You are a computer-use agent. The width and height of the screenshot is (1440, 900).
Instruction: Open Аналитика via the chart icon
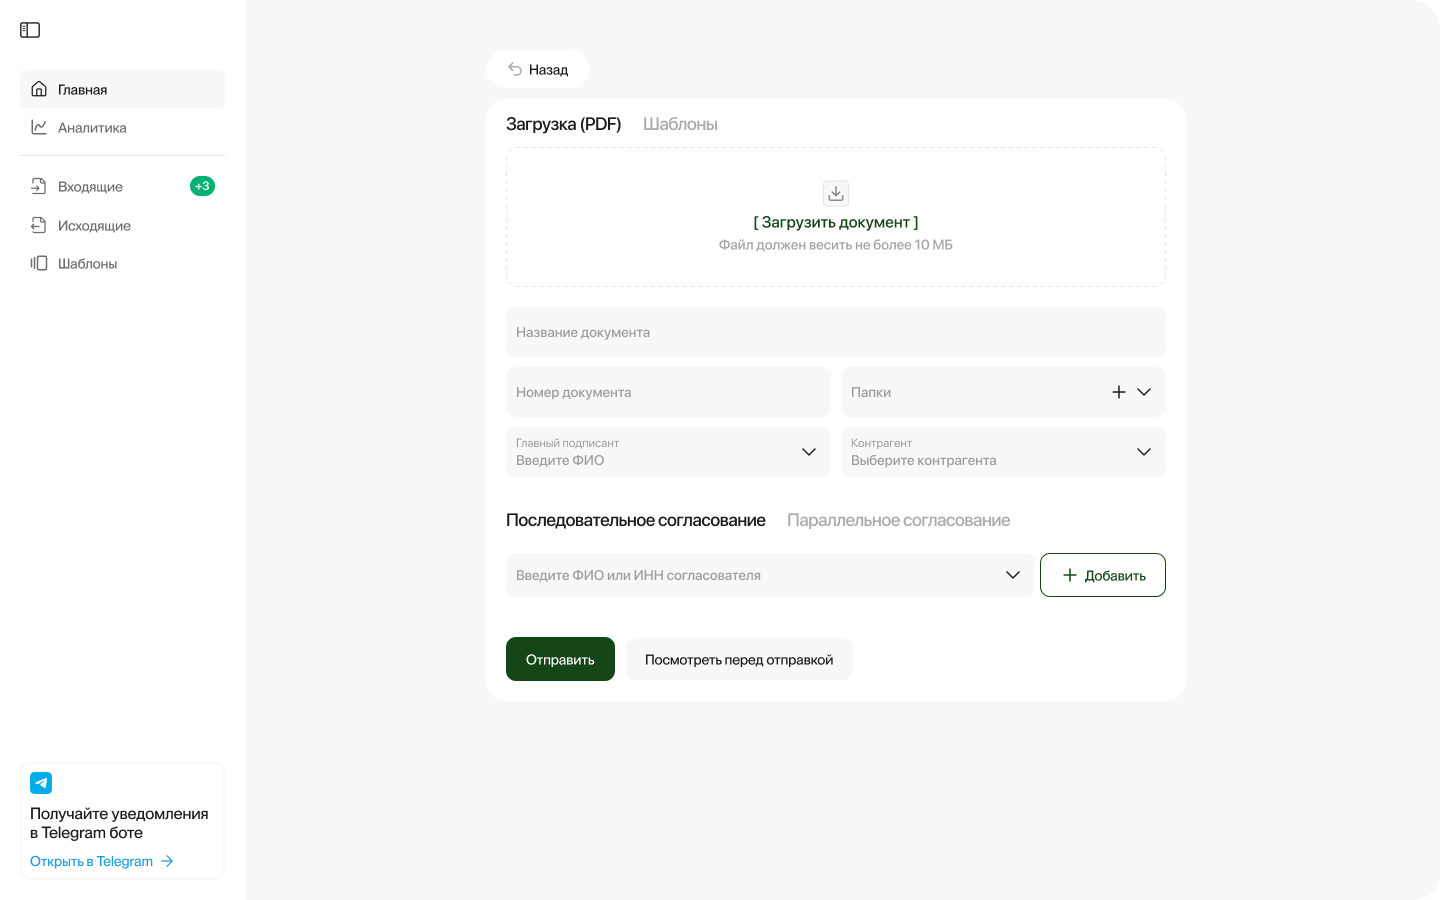tap(38, 127)
